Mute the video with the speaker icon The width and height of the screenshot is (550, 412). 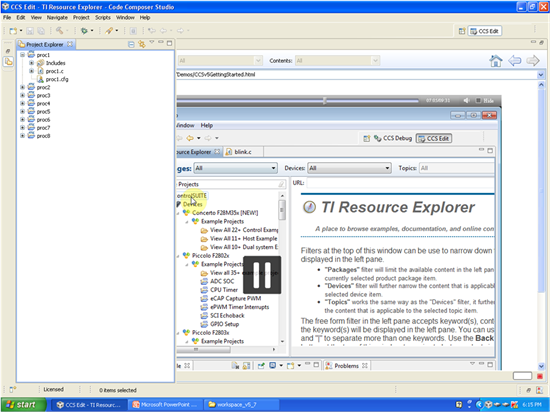point(467,101)
